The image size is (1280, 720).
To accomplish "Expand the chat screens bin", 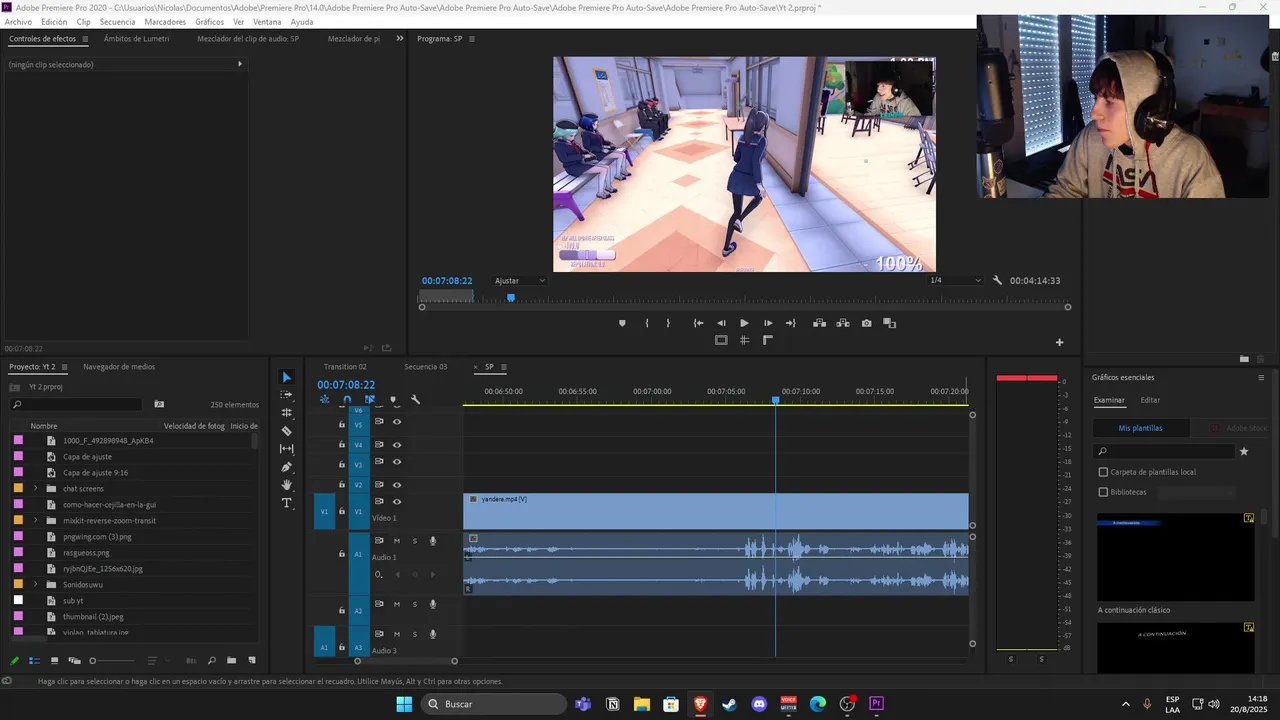I will pos(36,489).
